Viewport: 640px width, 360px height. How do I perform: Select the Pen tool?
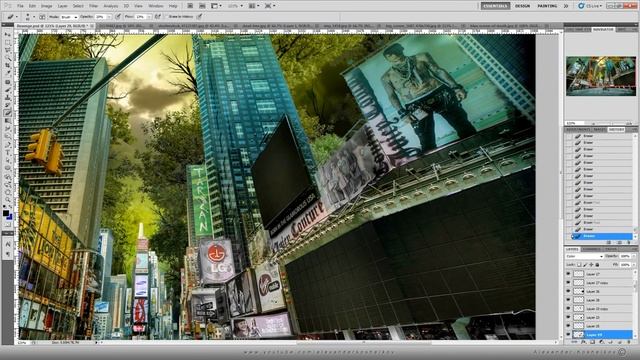pos(8,145)
